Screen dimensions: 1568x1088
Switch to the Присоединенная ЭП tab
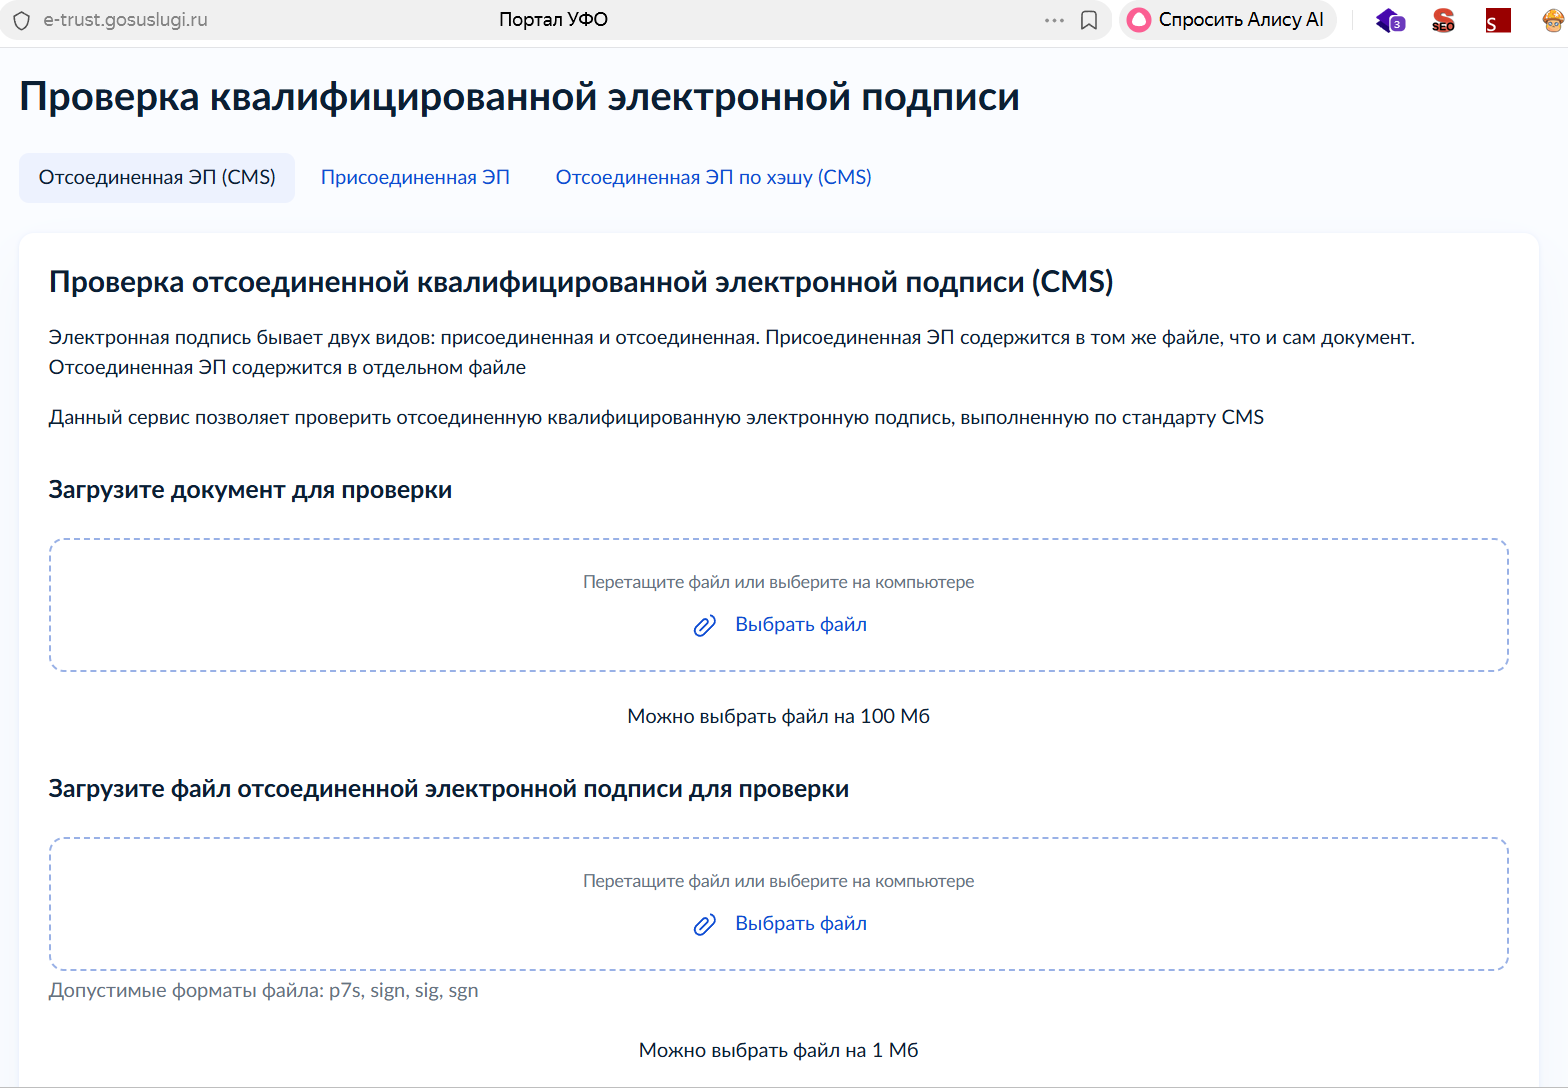415,178
